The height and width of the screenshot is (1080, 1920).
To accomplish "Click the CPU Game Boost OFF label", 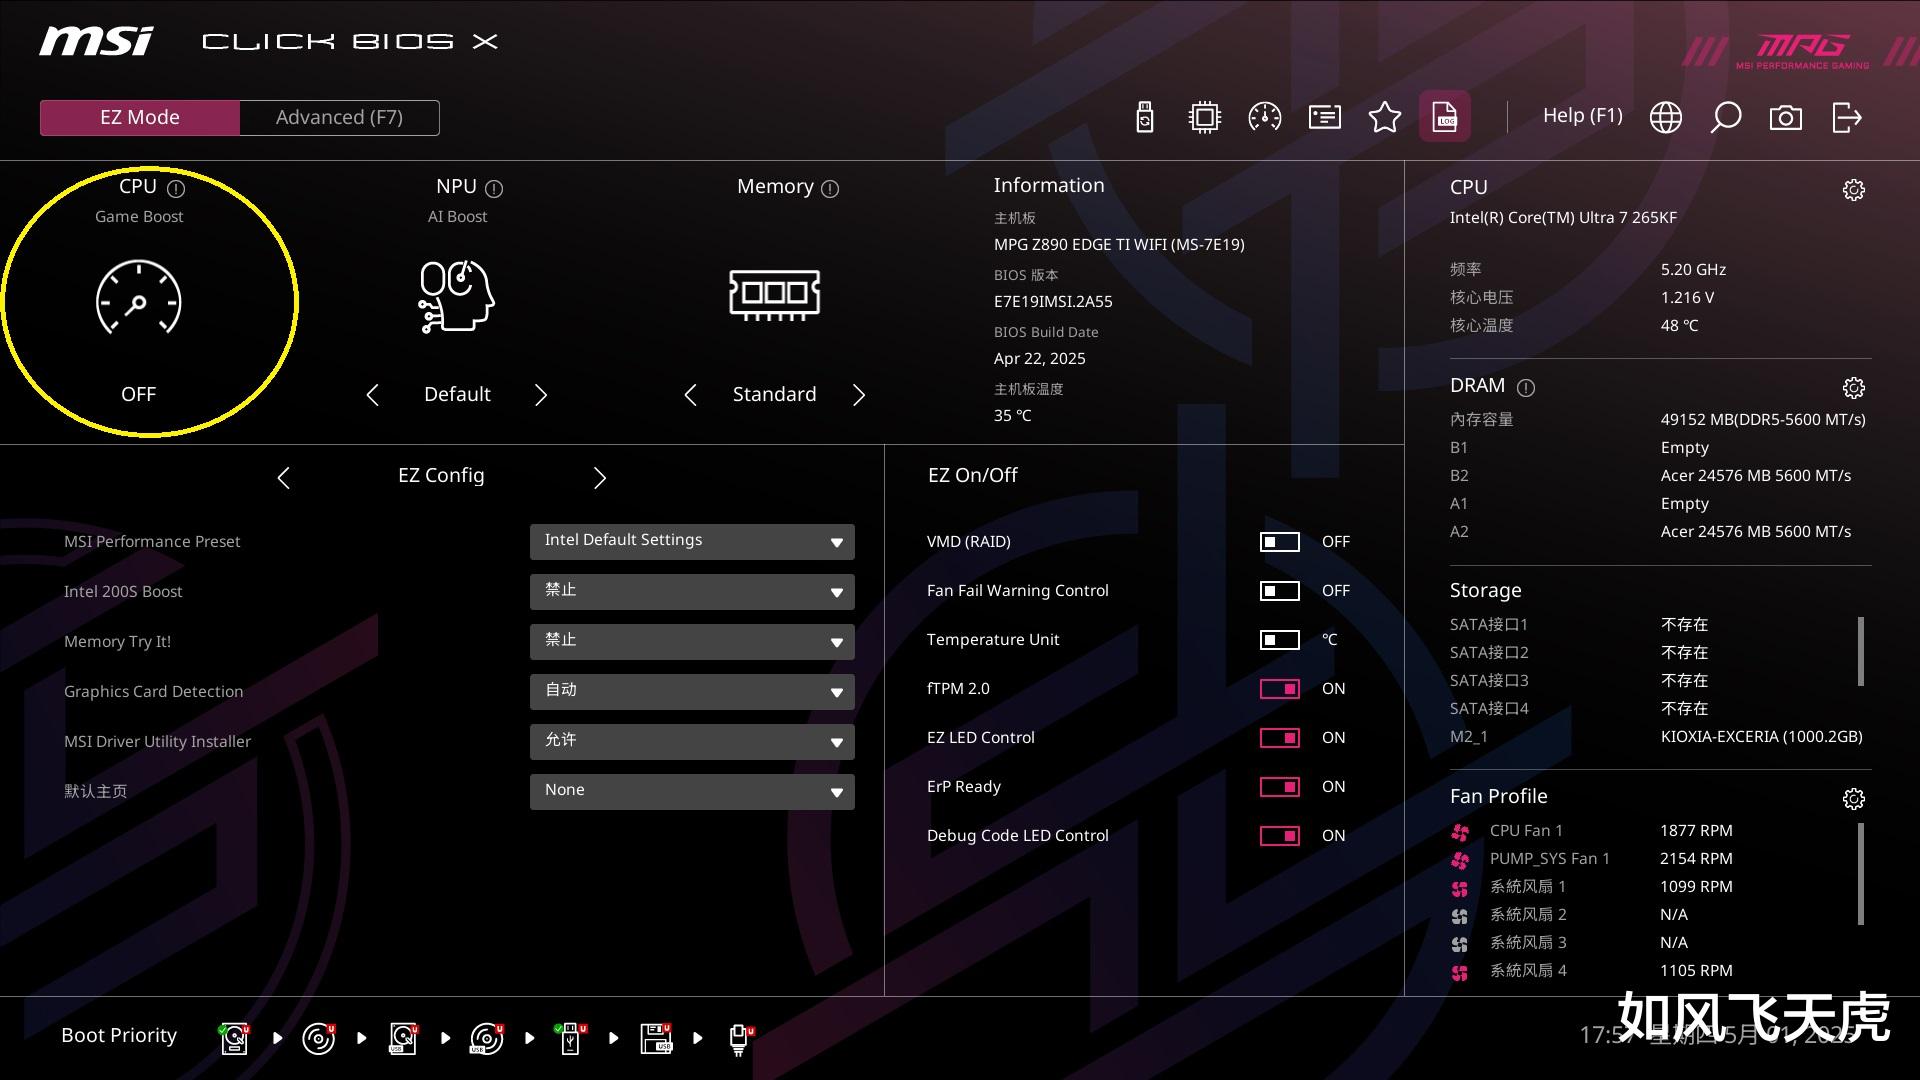I will (138, 395).
